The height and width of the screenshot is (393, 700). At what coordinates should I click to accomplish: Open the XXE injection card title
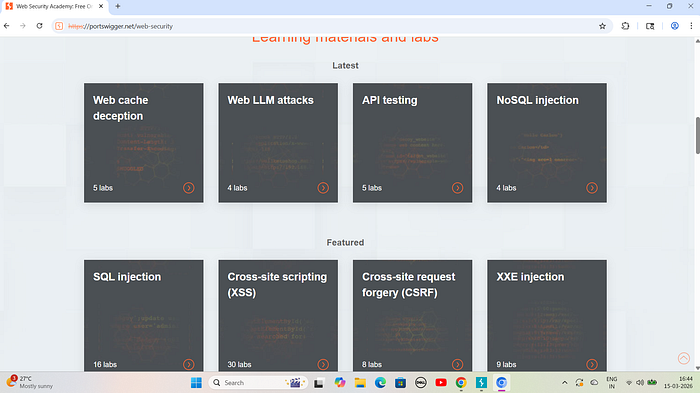point(530,277)
